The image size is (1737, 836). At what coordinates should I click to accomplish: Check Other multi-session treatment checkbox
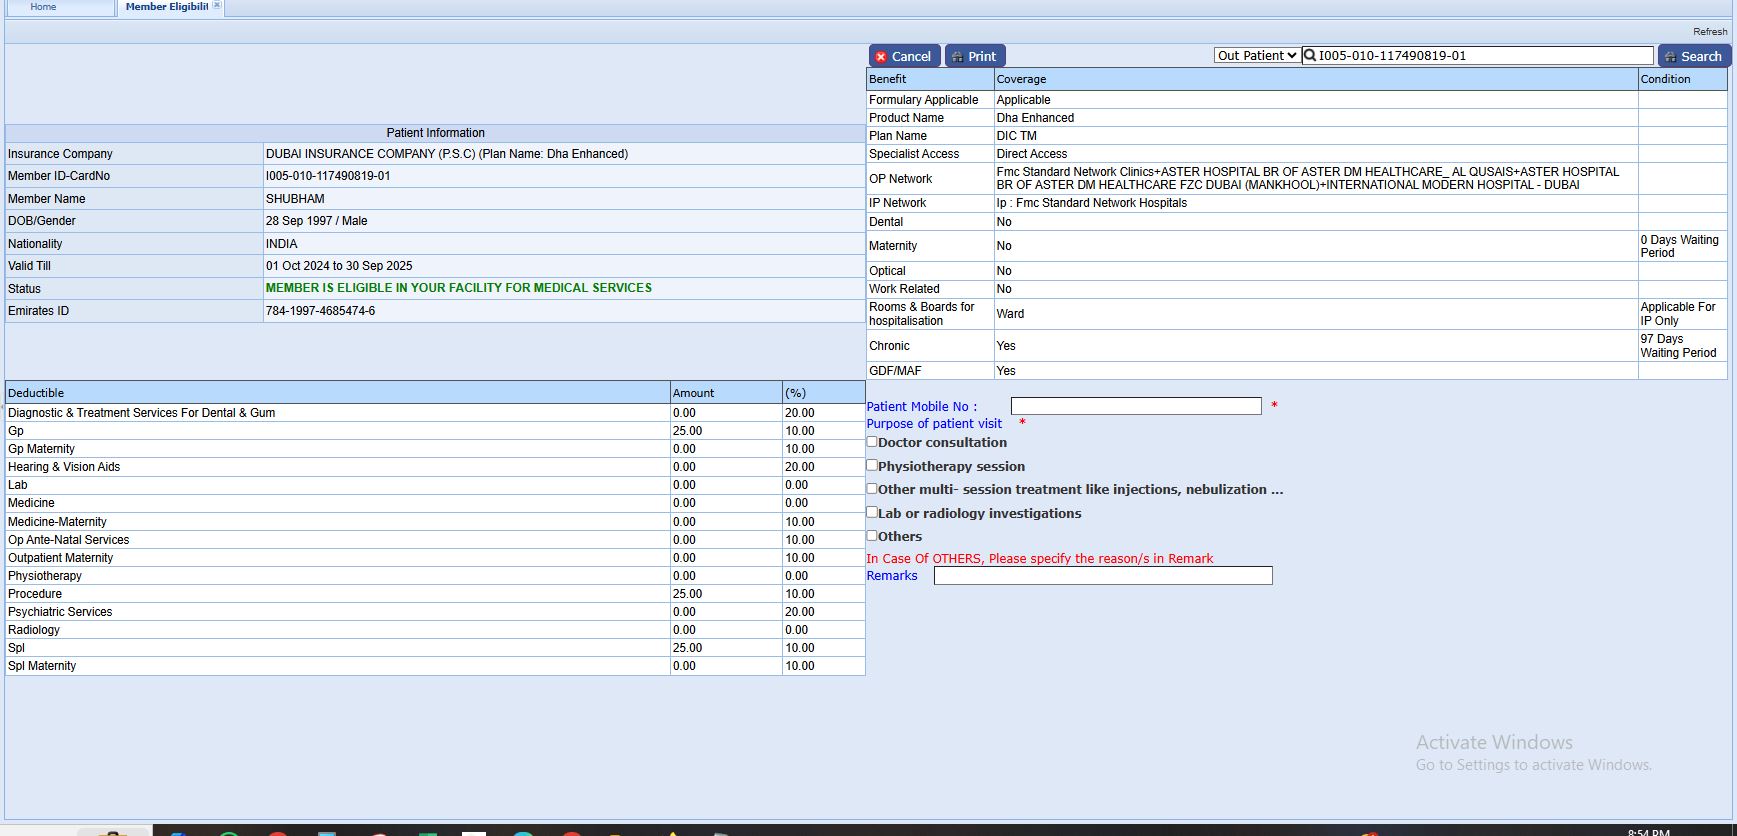(x=872, y=489)
